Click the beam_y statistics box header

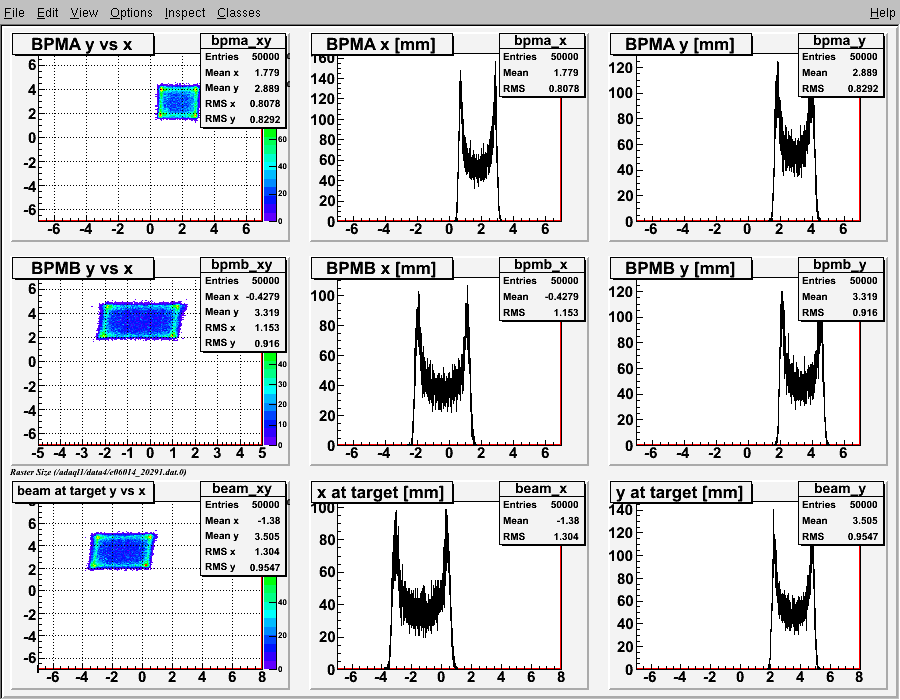pyautogui.click(x=841, y=488)
